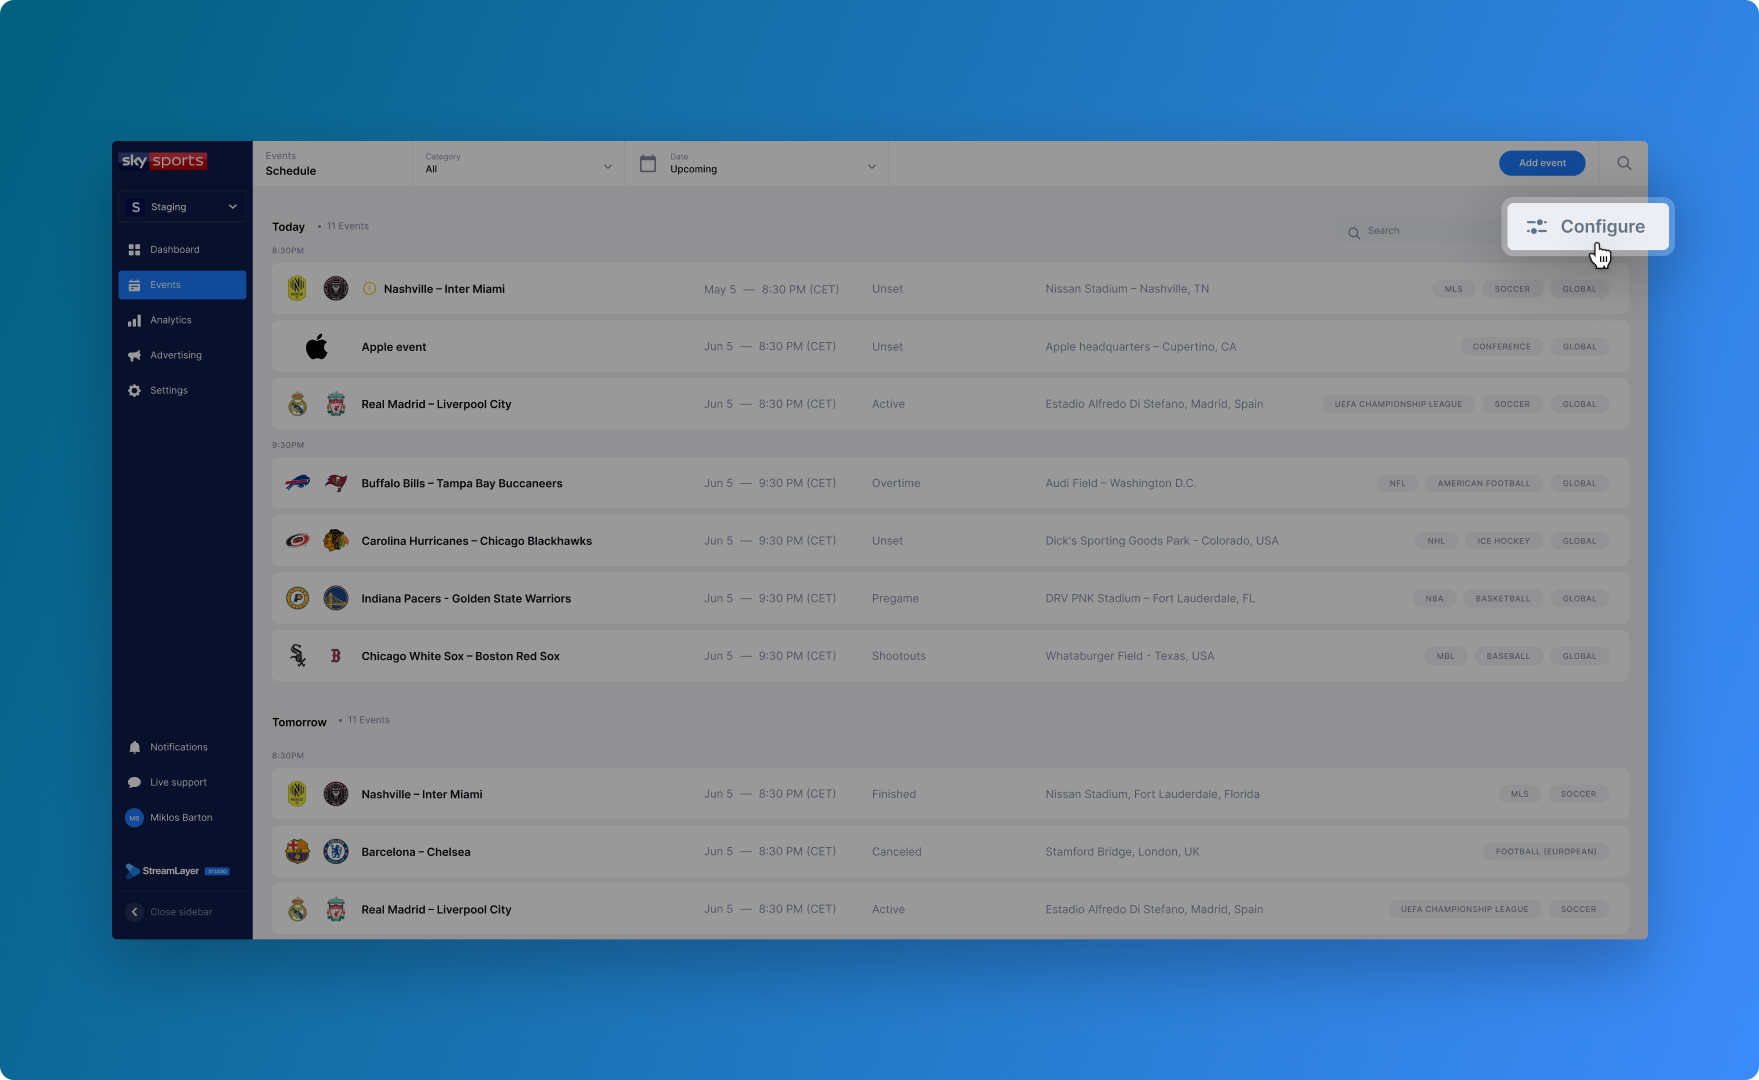Click the Boston Red Sox logo
The height and width of the screenshot is (1080, 1759).
tap(336, 656)
